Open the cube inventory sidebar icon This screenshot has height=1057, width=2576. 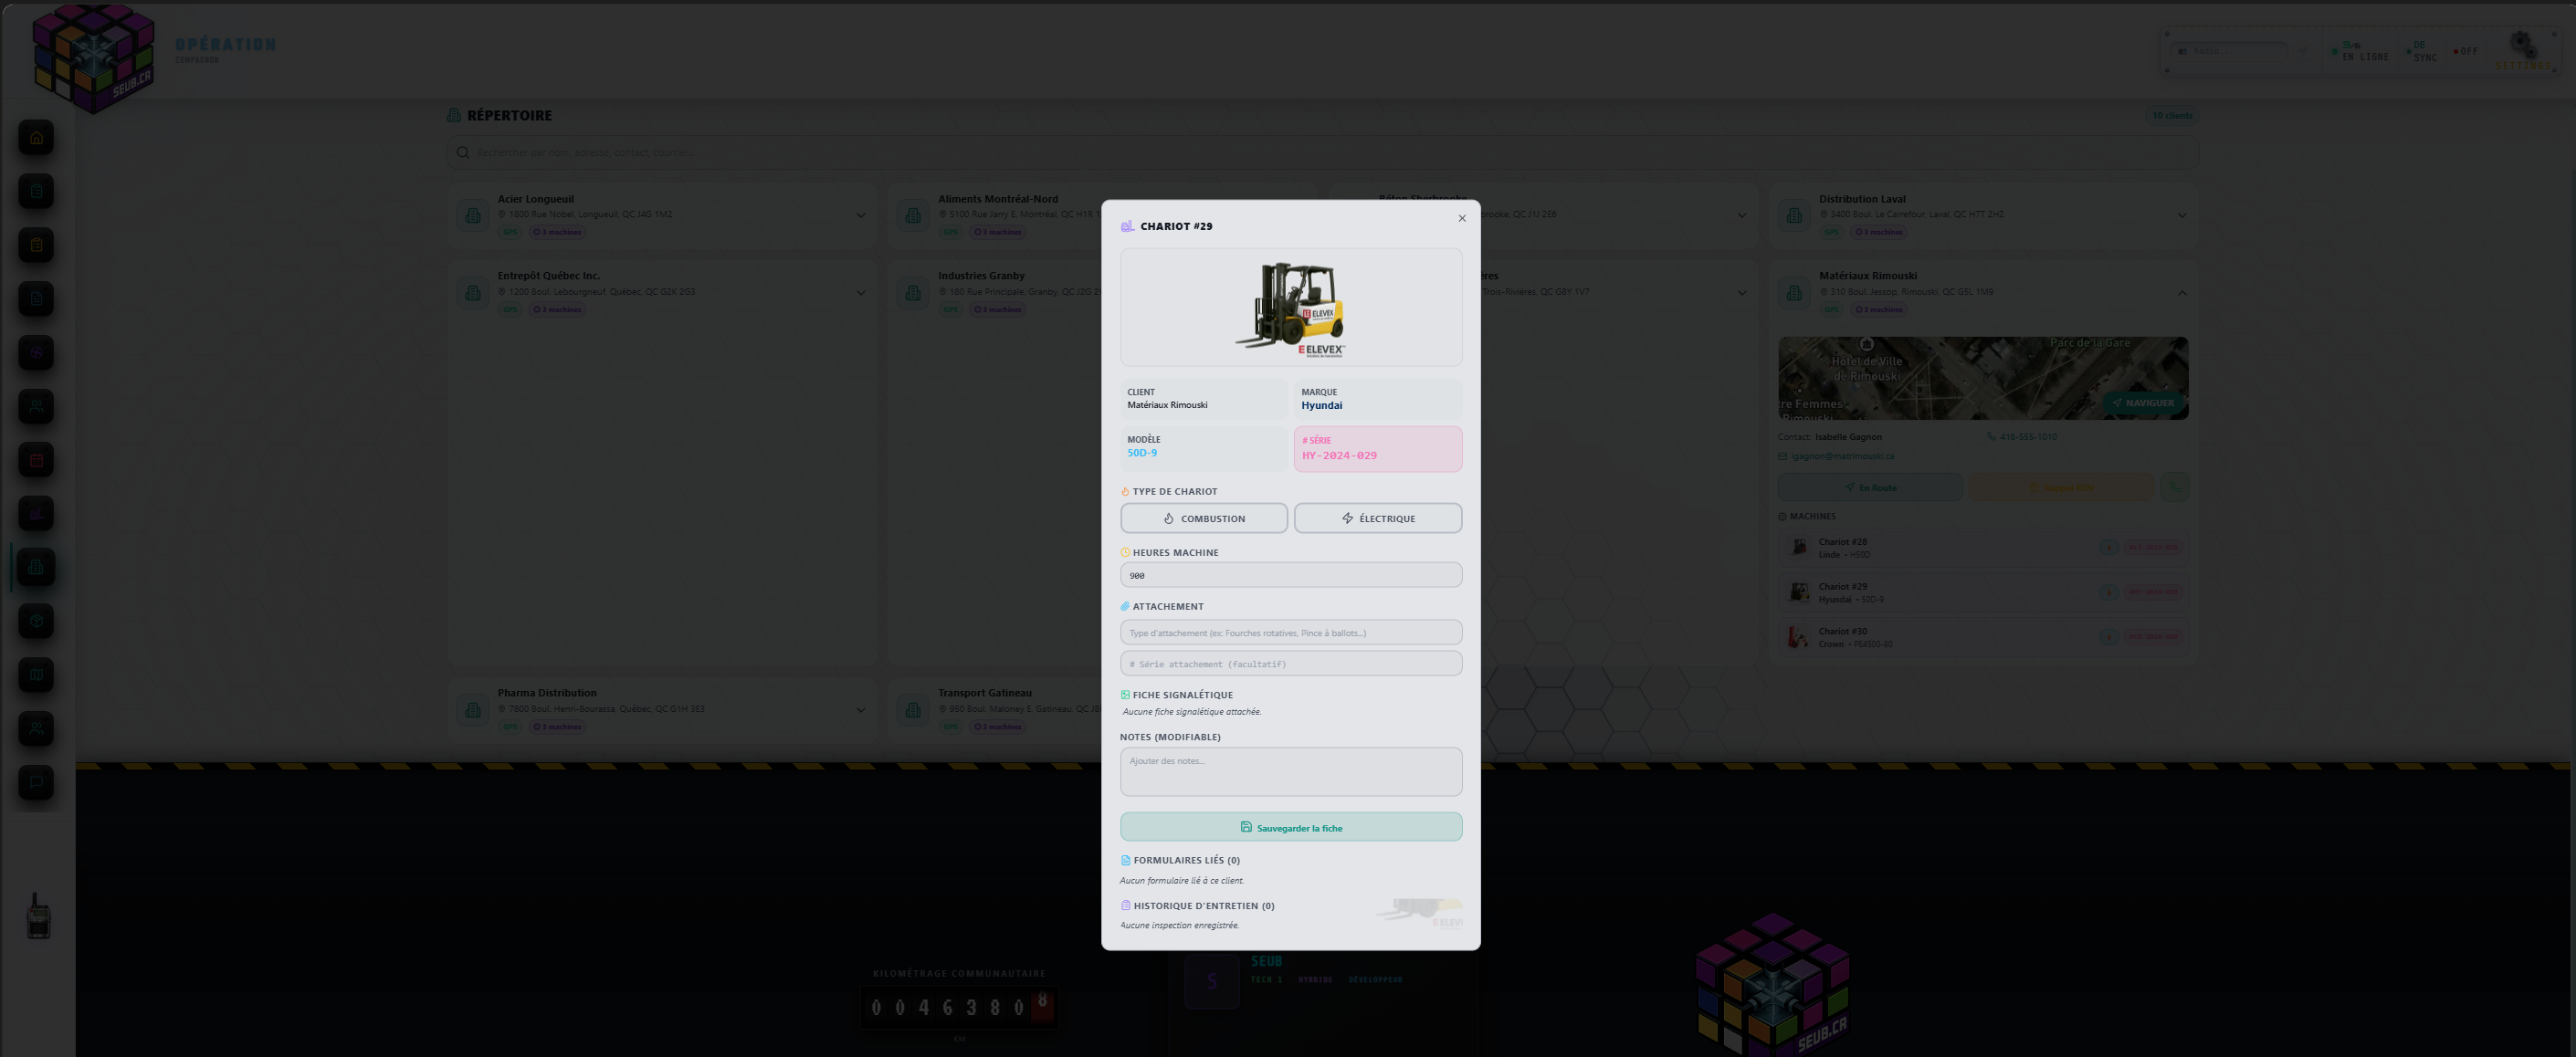coord(36,621)
